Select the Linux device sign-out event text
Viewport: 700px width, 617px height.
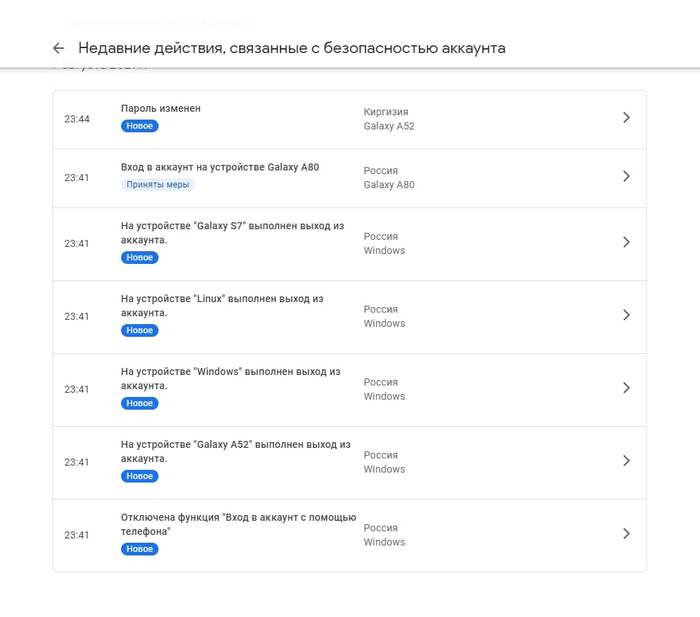(222, 306)
